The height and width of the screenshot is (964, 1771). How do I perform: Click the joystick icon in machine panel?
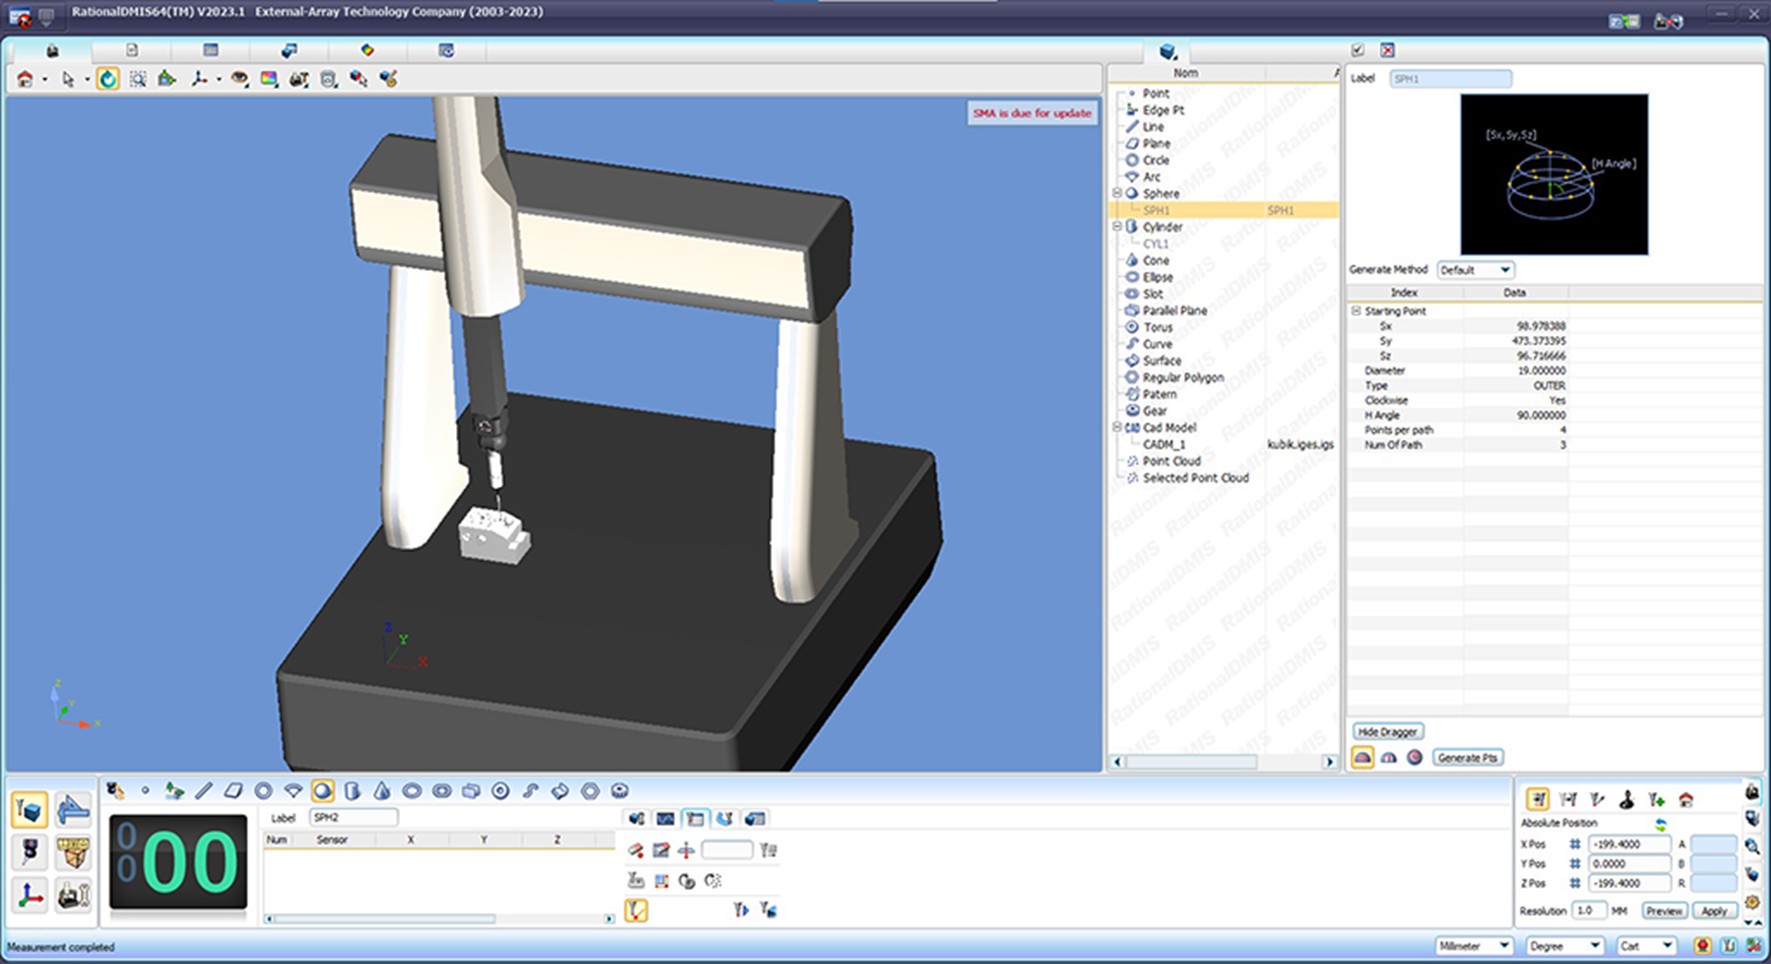coord(1627,800)
